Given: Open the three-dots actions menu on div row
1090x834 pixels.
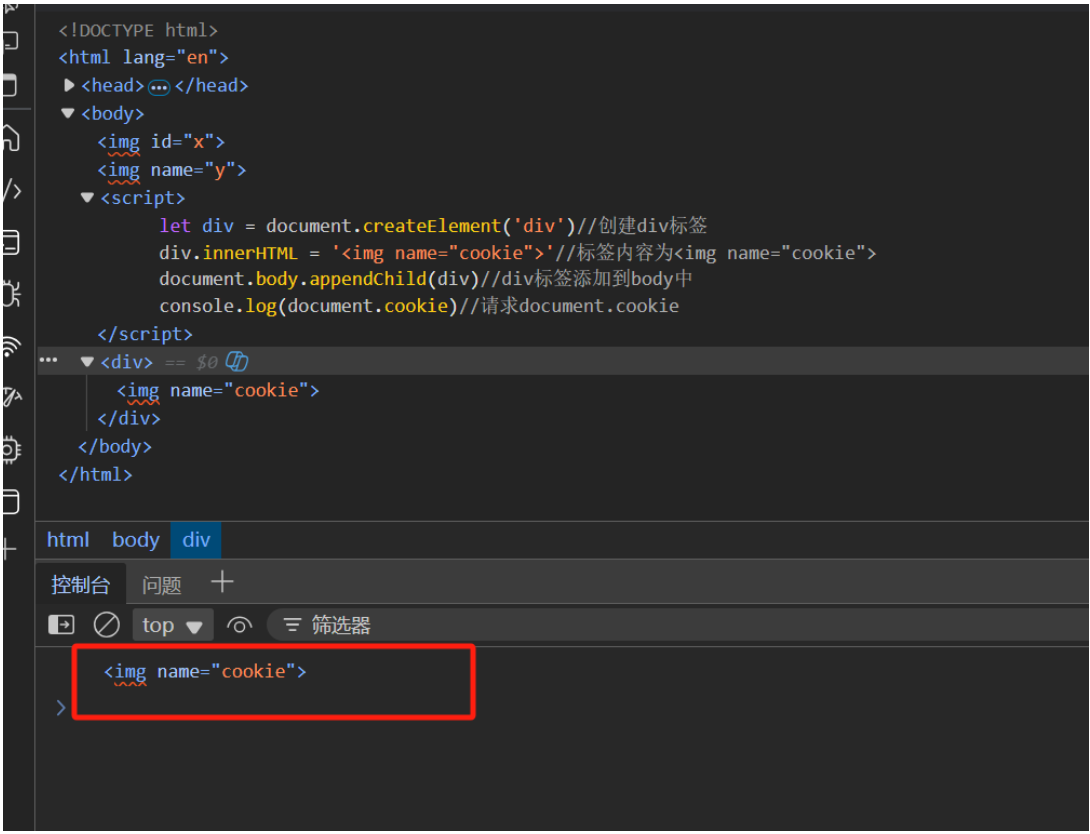Looking at the screenshot, I should coord(49,360).
